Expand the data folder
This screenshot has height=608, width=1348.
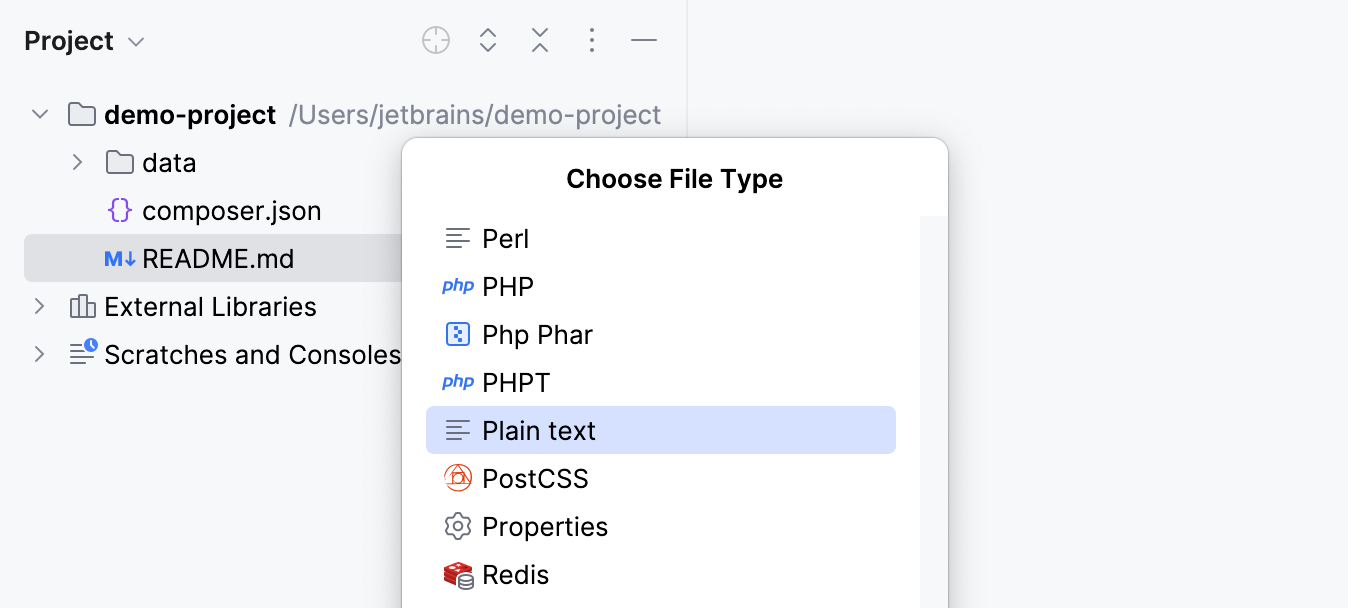pos(77,162)
